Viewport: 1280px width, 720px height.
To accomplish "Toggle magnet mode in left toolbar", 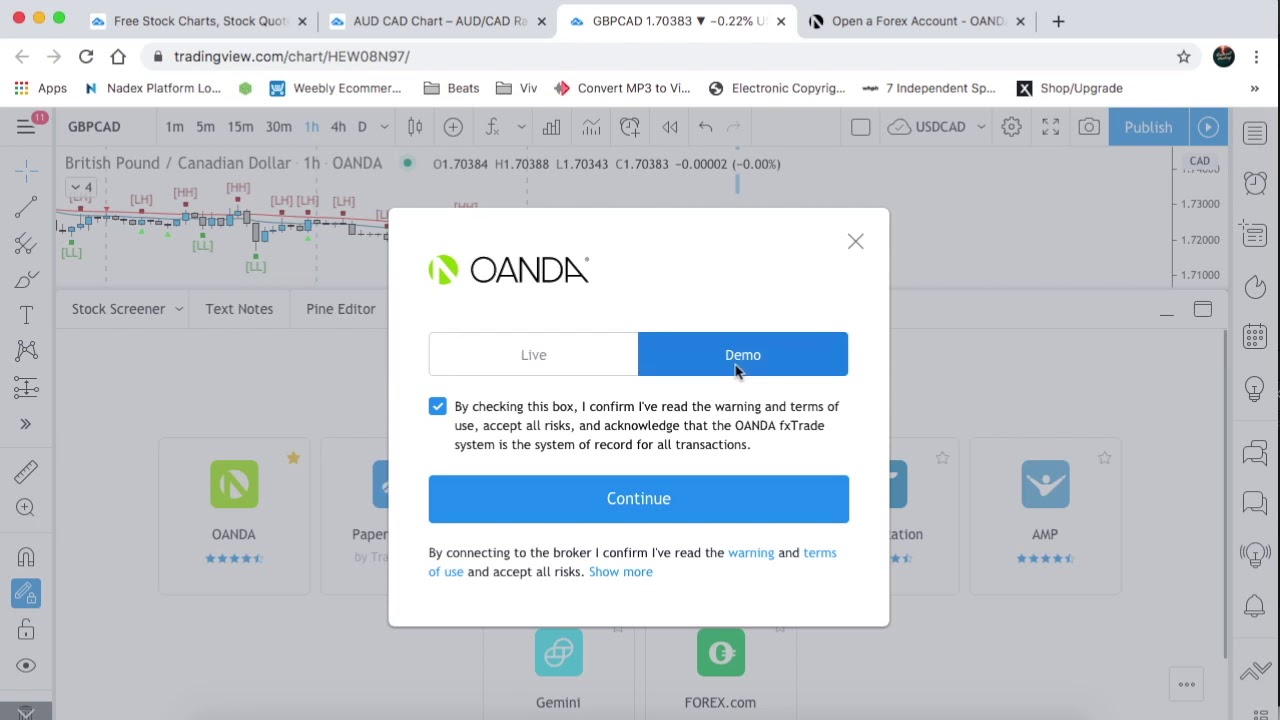I will [26, 557].
